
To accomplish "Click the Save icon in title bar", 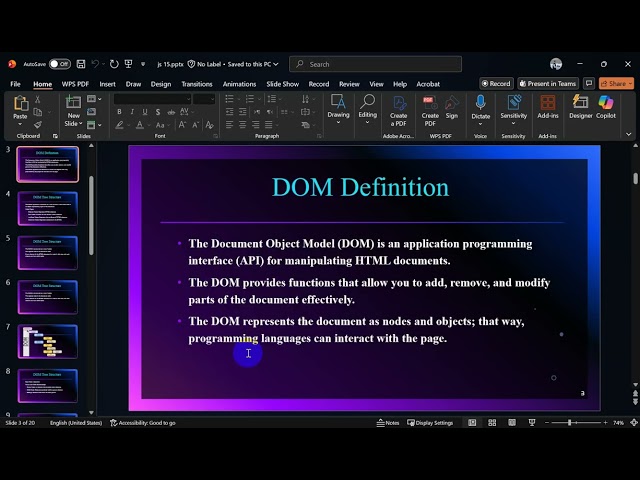I will [81, 64].
